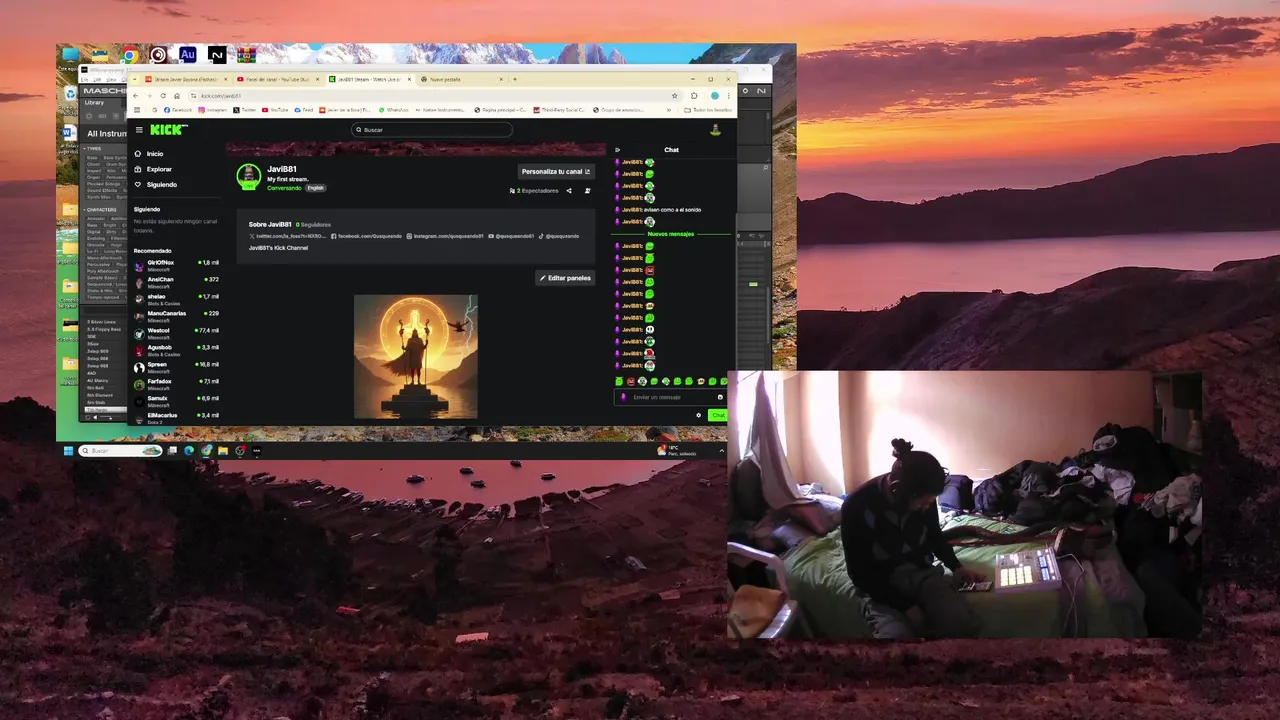Image resolution: width=1280 pixels, height=720 pixels.
Task: Open Explorar in Kick sidebar
Action: tap(153, 169)
